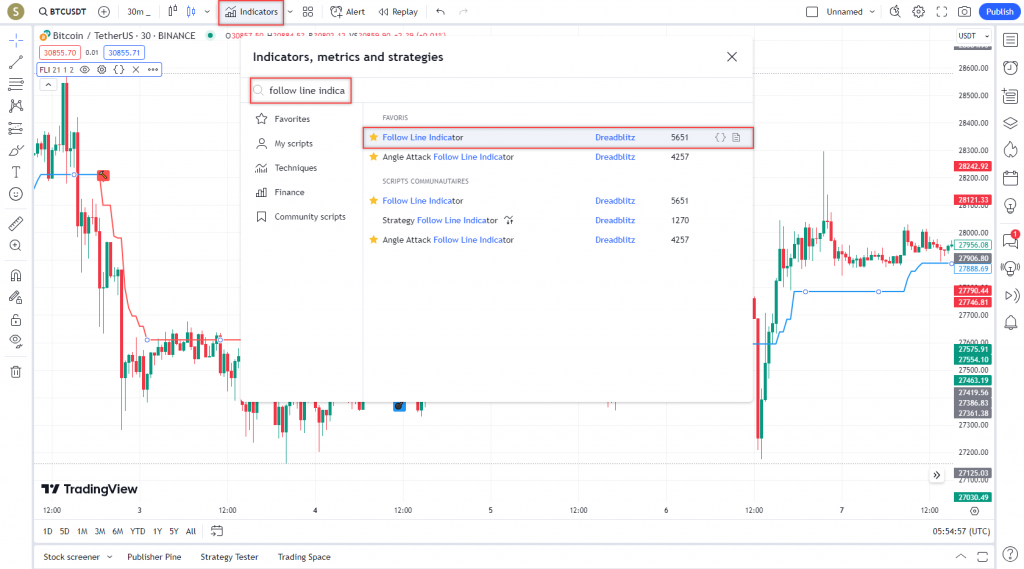Expand the Stock screener dropdown
1024x569 pixels.
110,557
